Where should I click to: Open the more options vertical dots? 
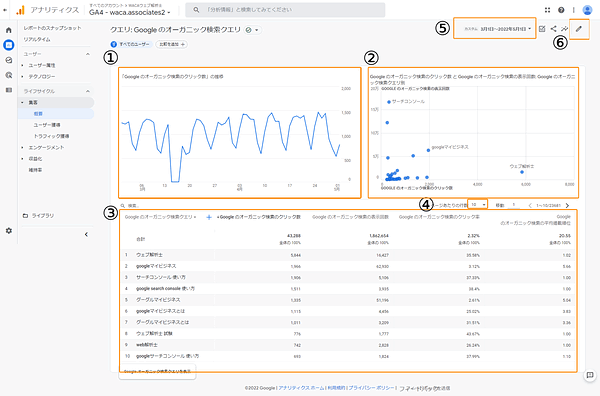573,10
